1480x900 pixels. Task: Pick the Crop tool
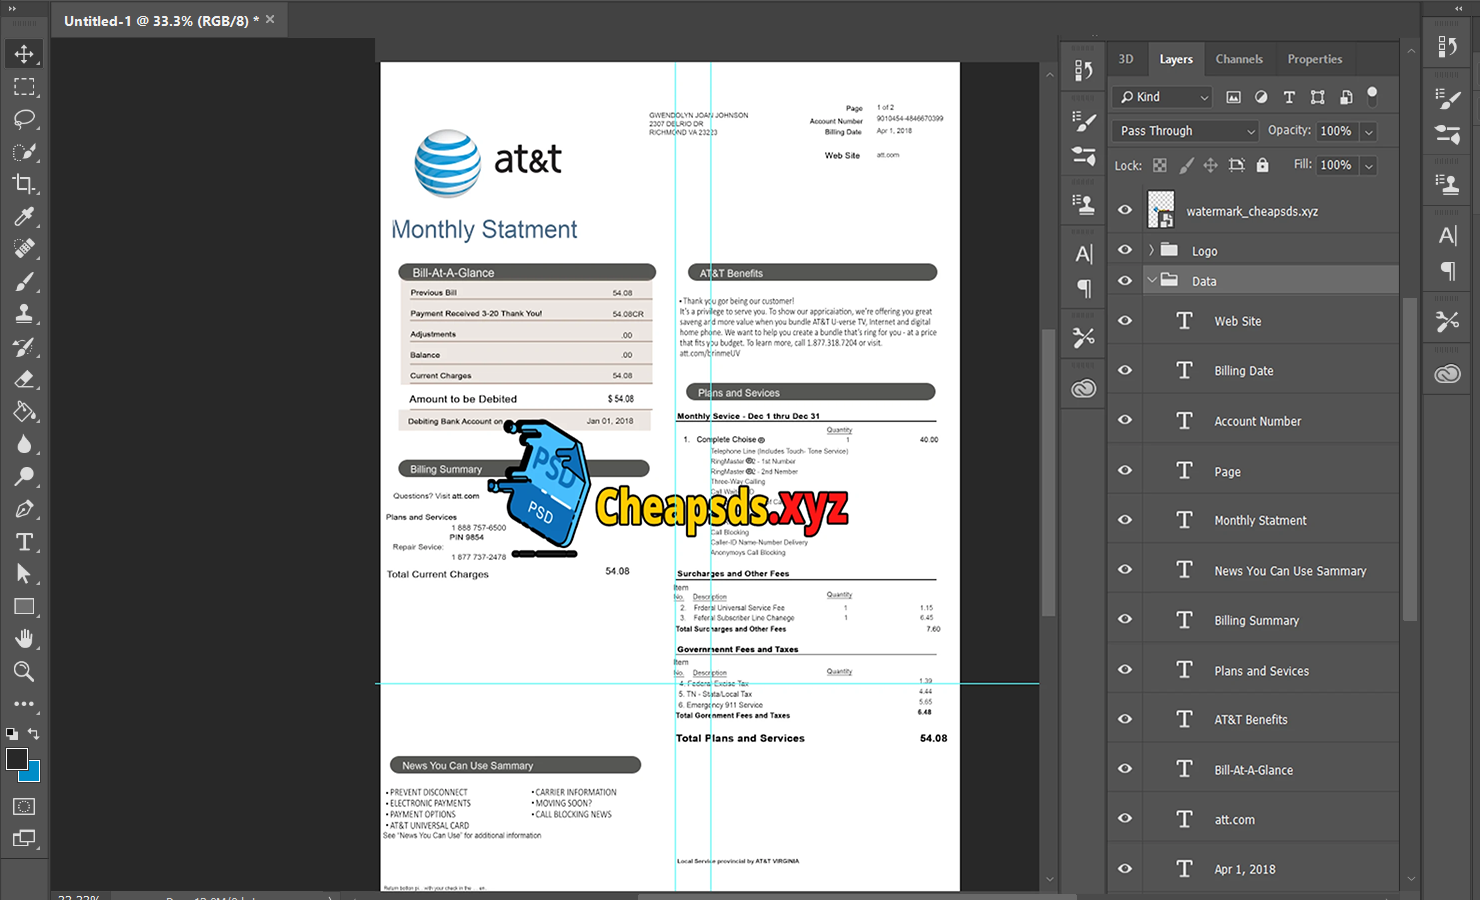point(24,184)
